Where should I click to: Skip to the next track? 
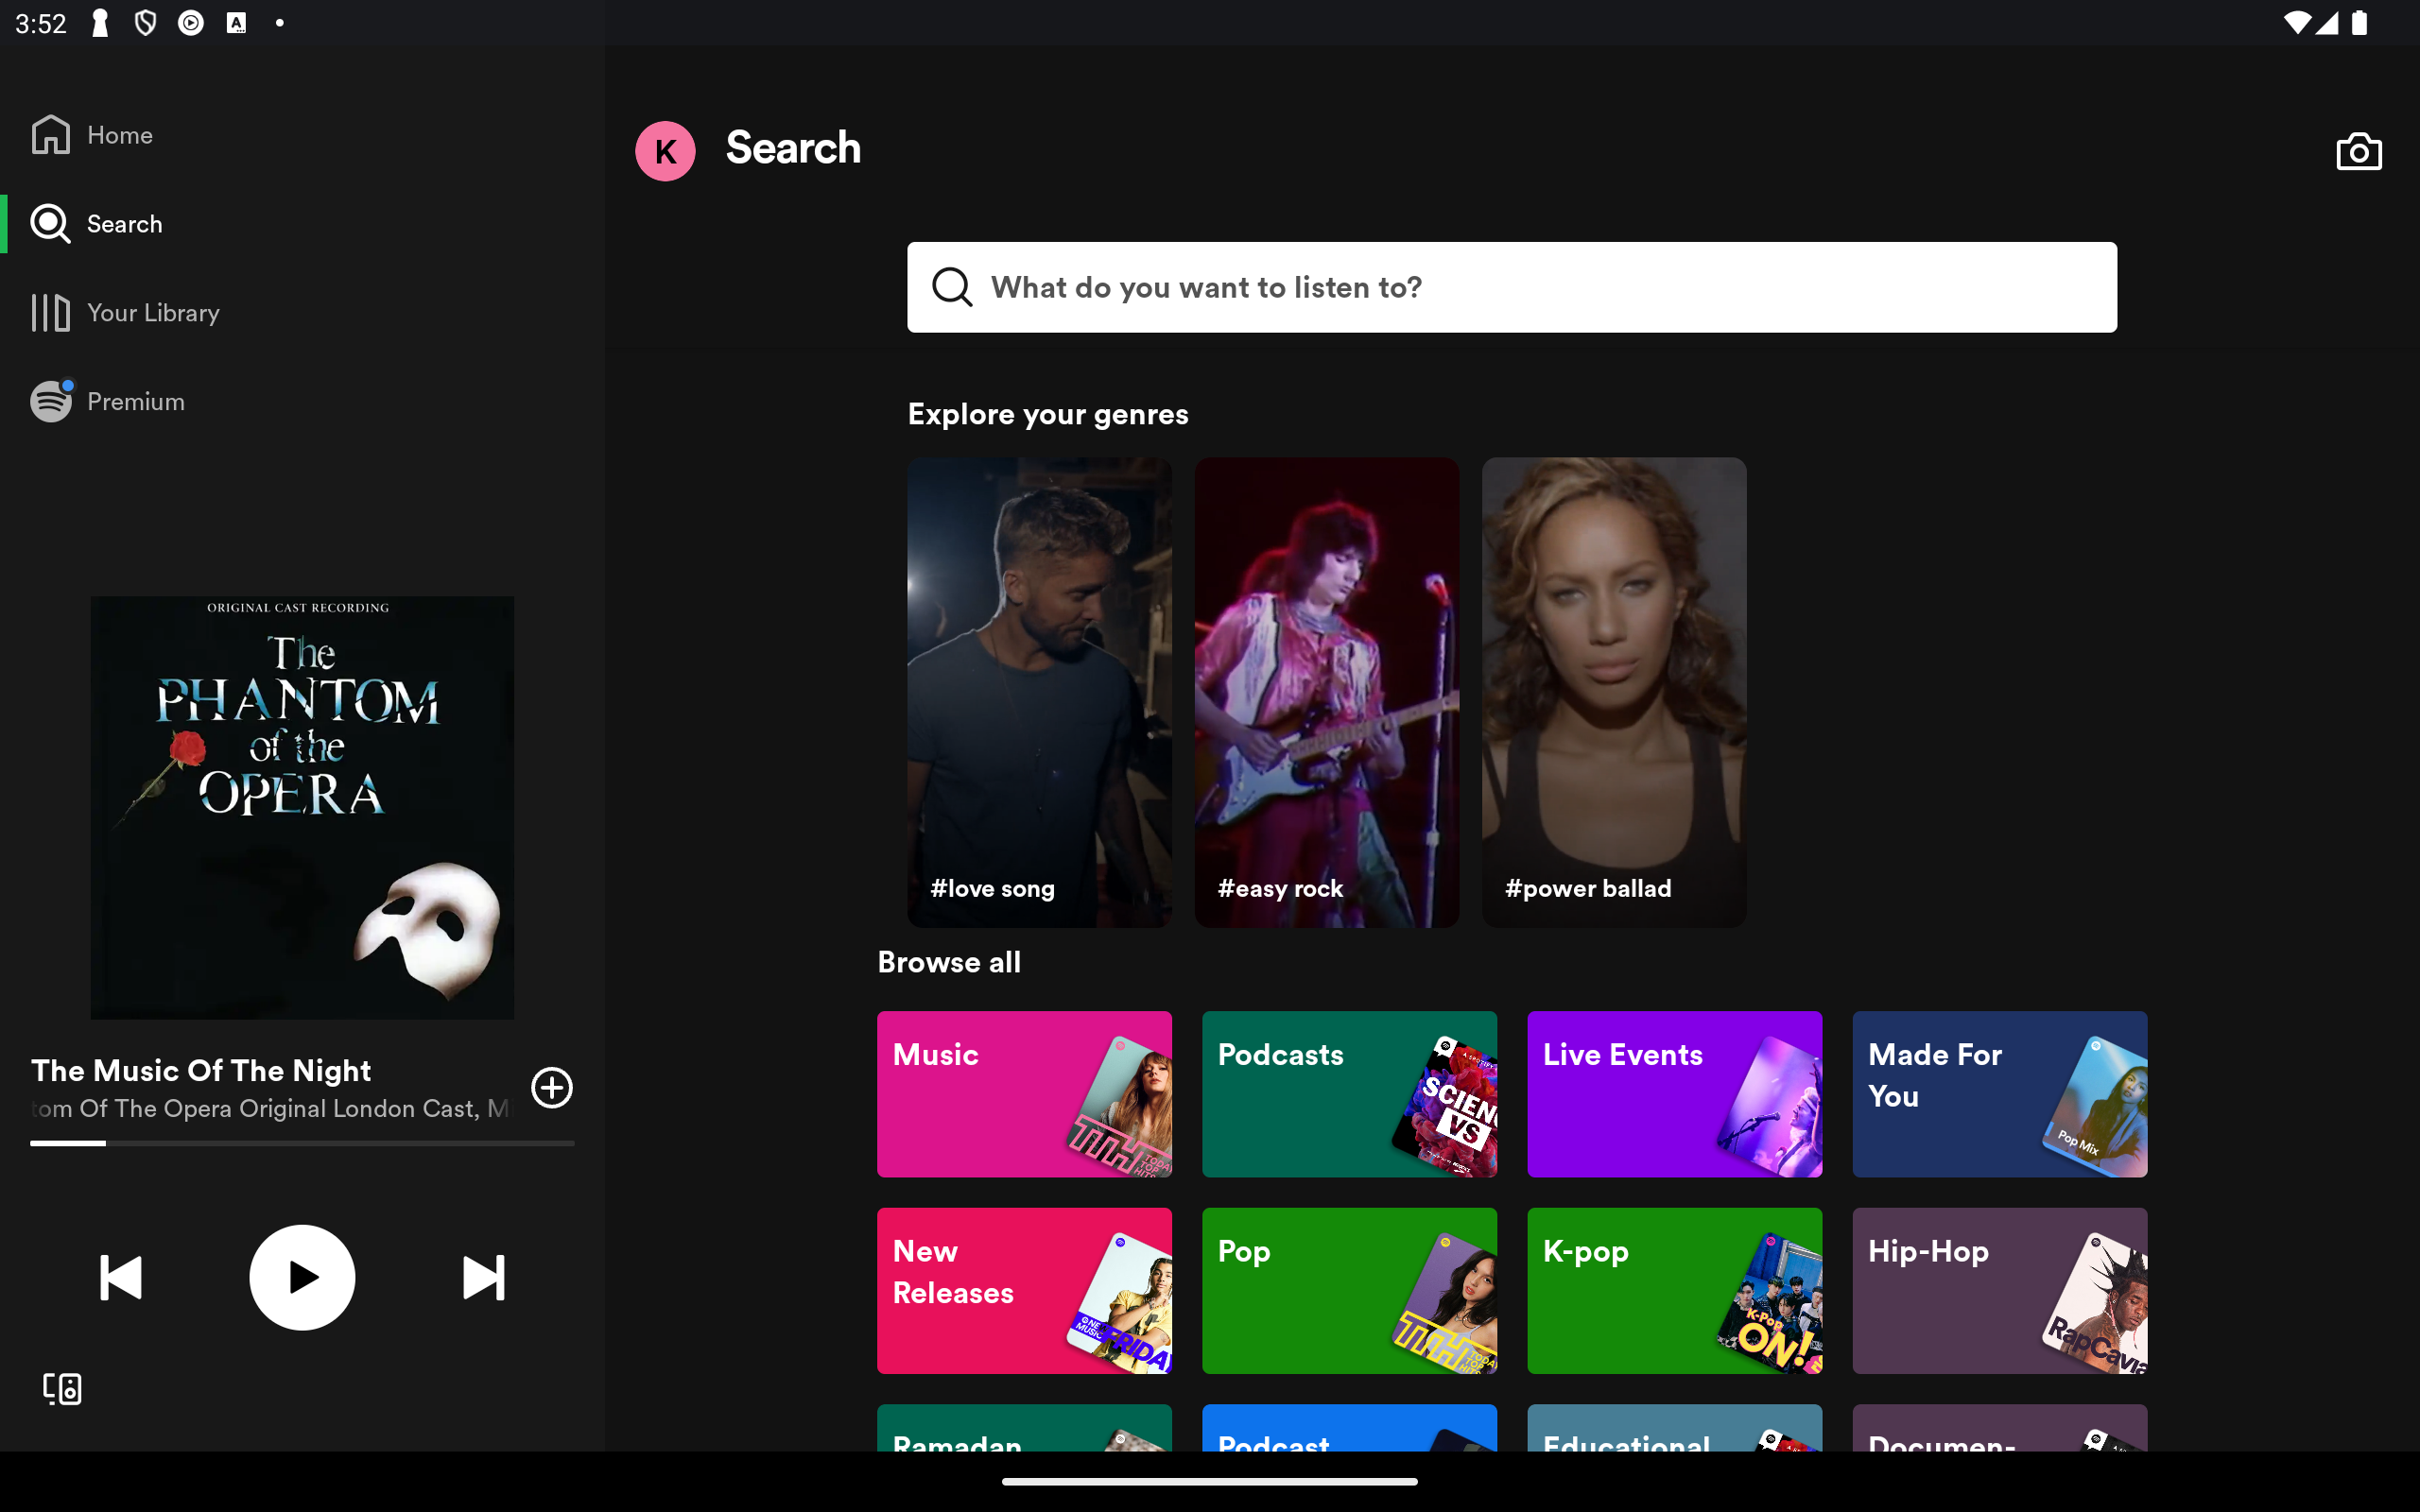[x=484, y=1278]
